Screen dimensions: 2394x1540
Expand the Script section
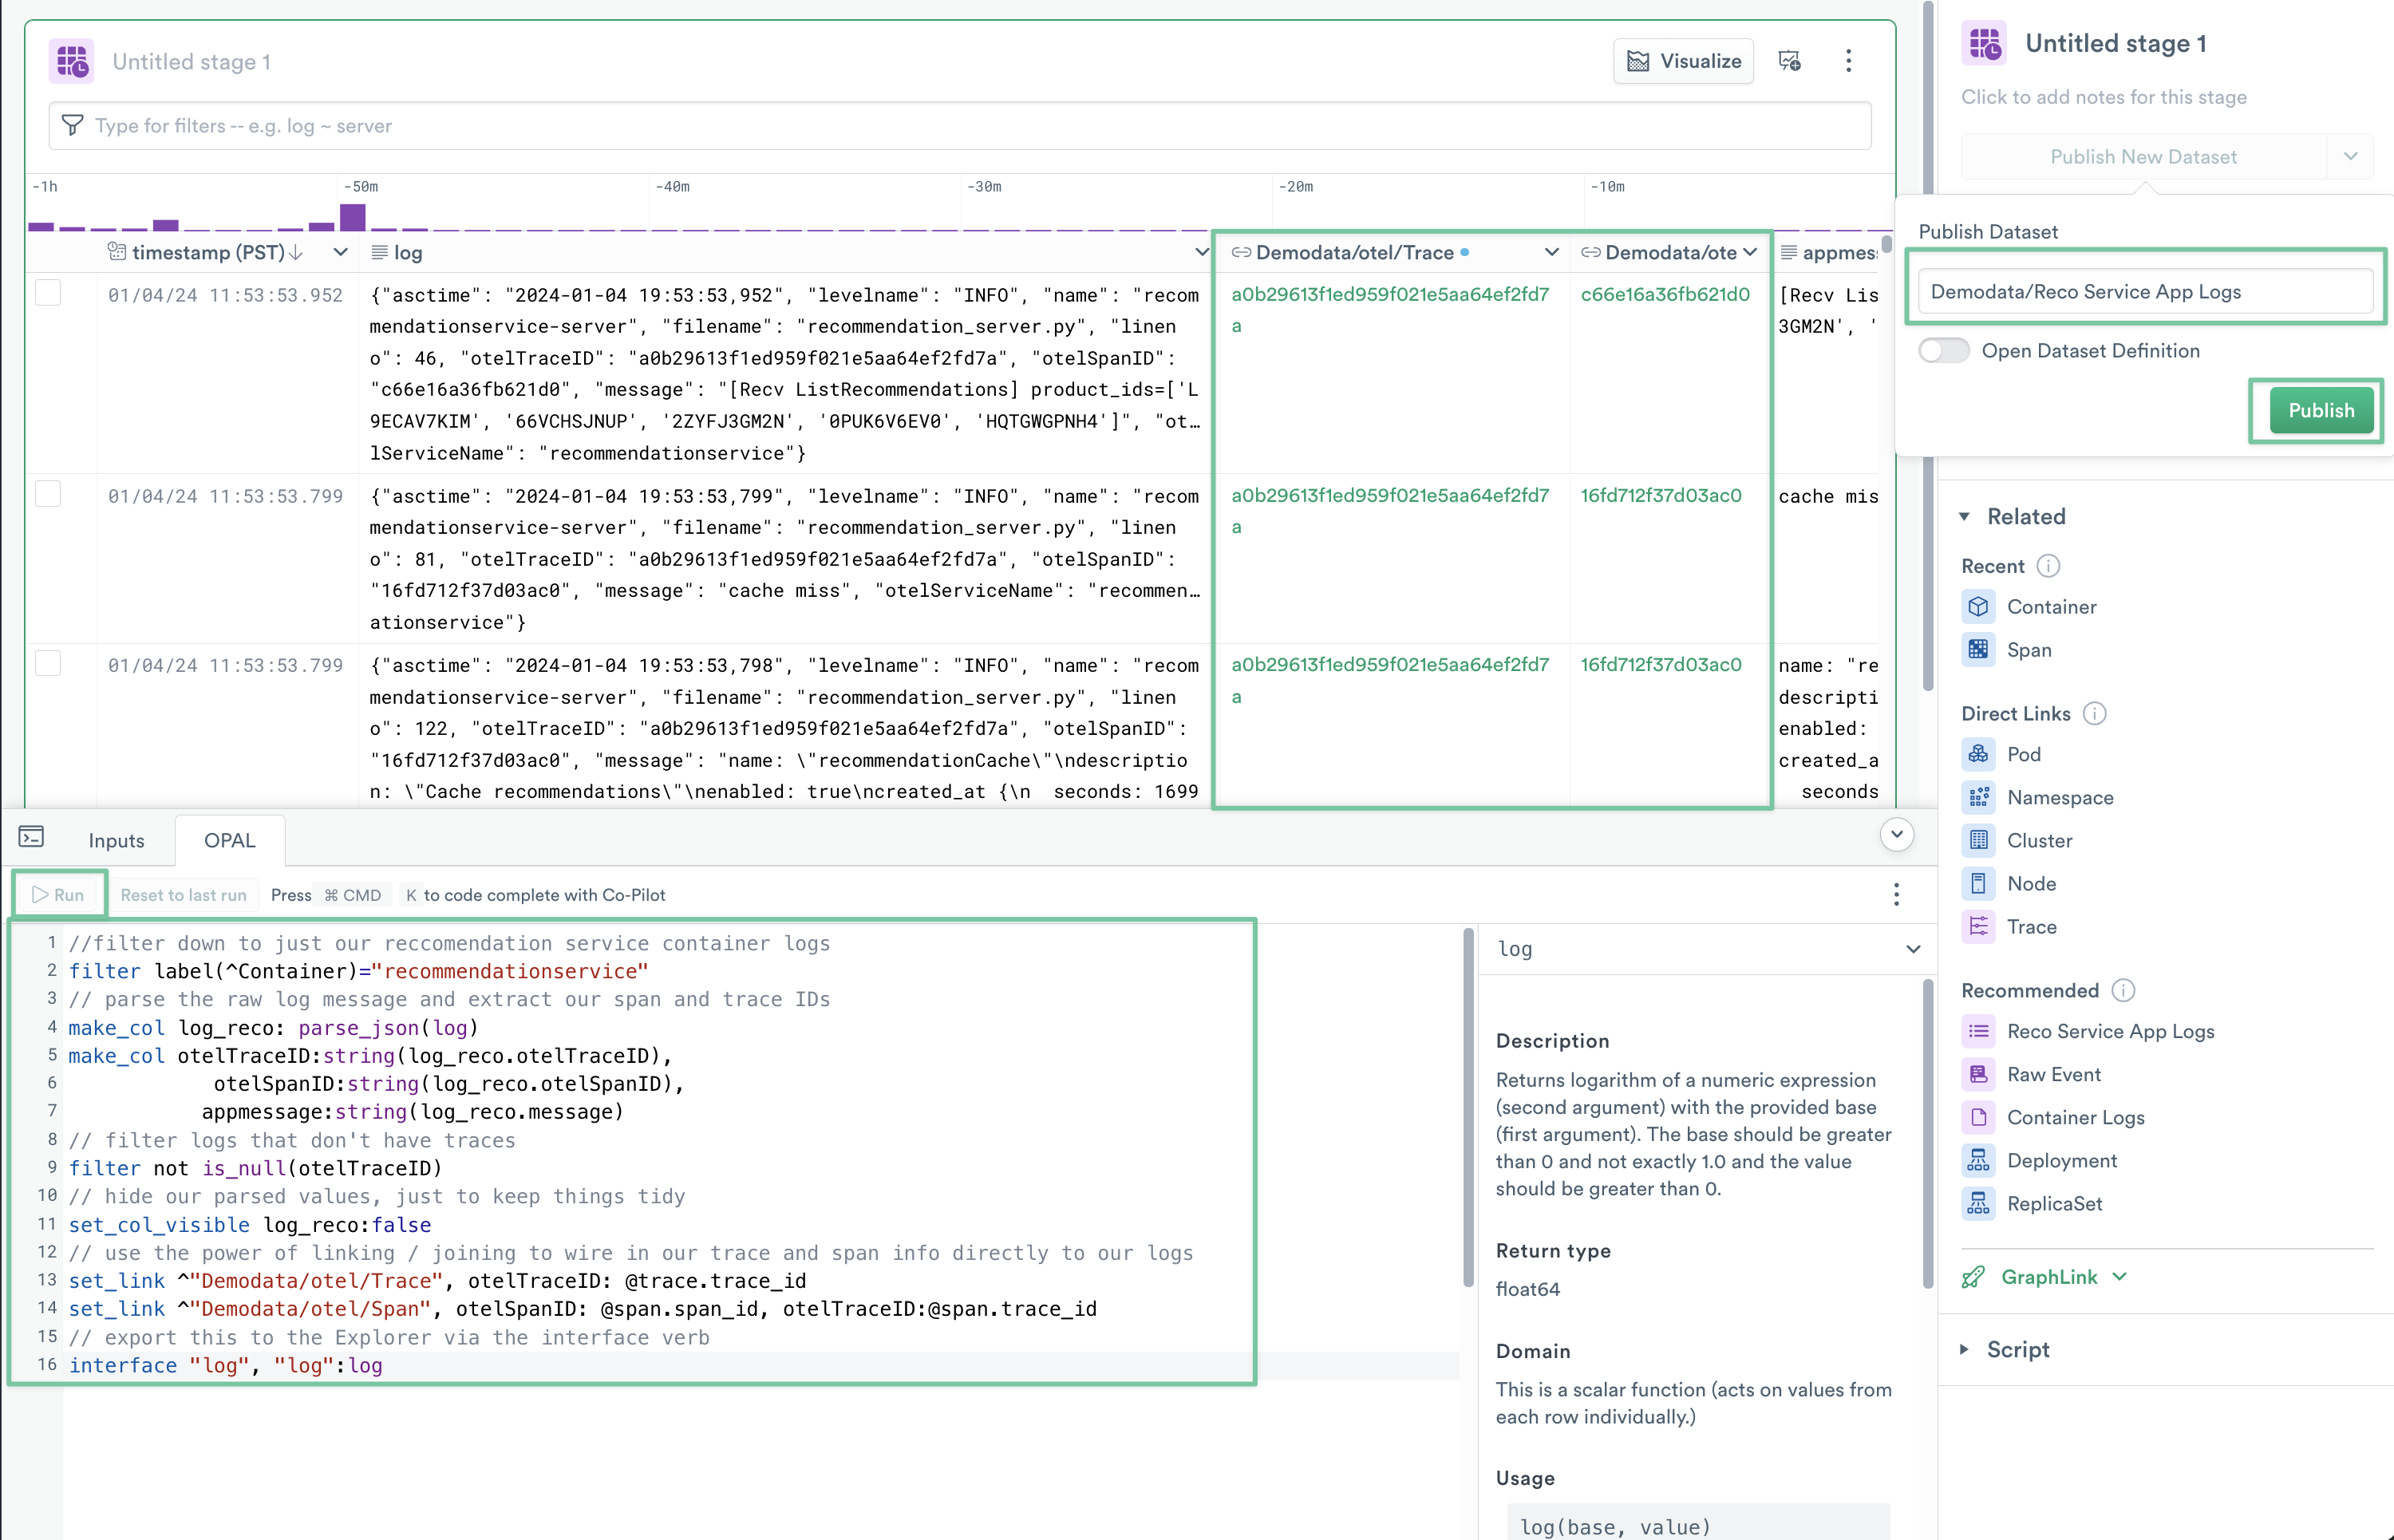pos(1964,1350)
